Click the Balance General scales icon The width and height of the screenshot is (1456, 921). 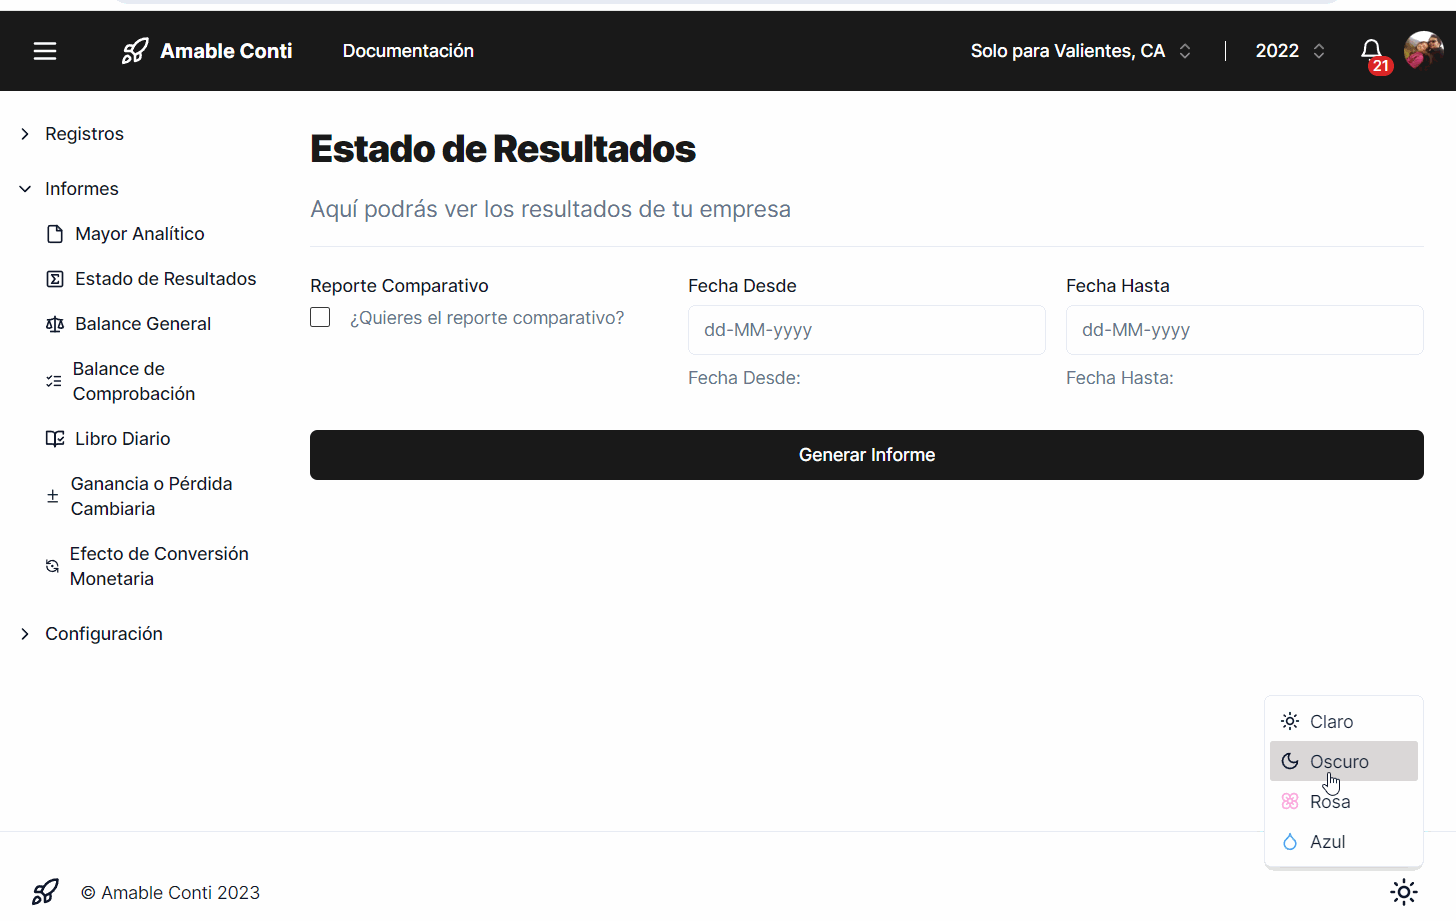click(x=55, y=324)
